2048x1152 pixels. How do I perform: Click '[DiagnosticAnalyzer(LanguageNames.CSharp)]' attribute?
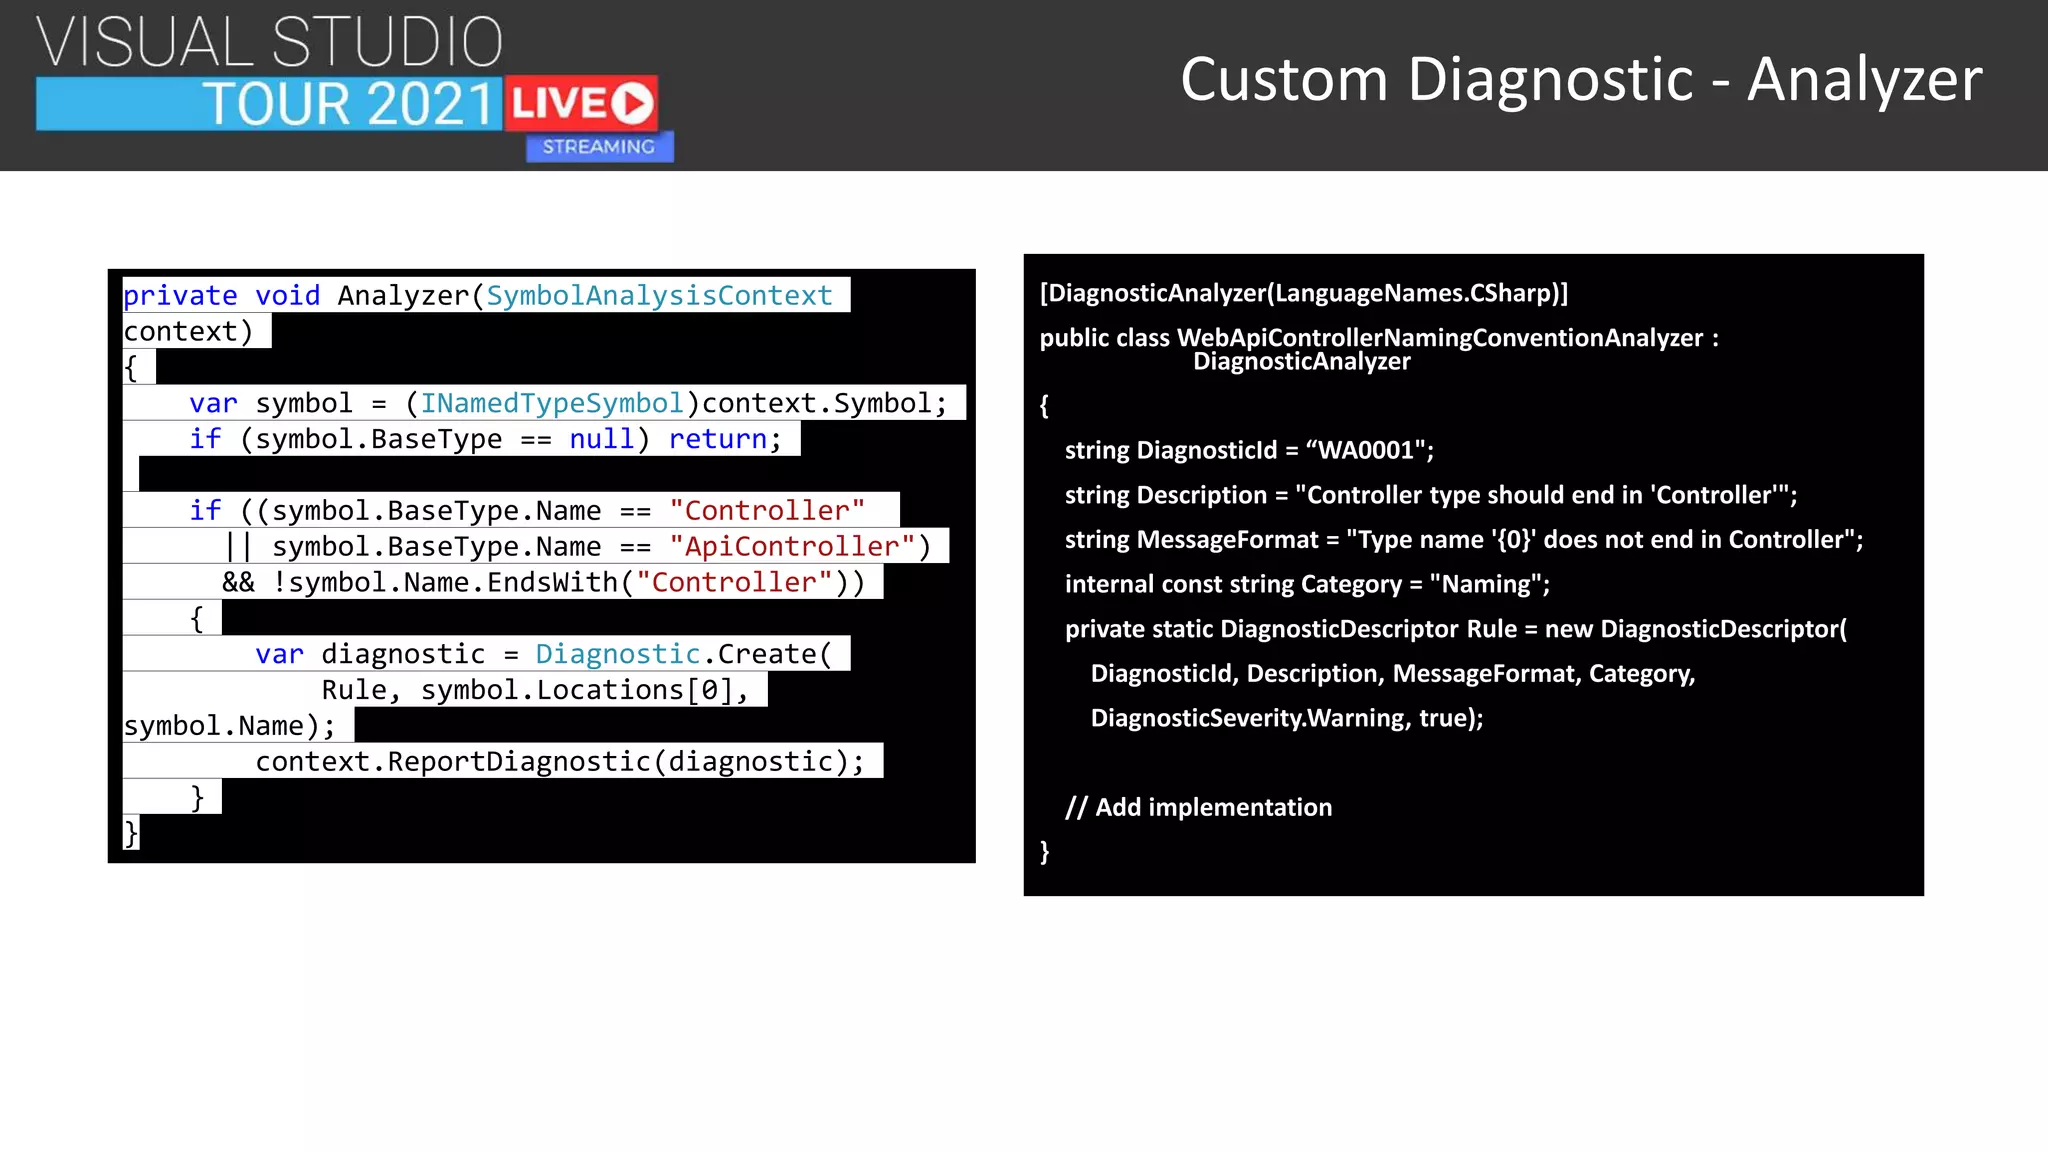click(1304, 293)
